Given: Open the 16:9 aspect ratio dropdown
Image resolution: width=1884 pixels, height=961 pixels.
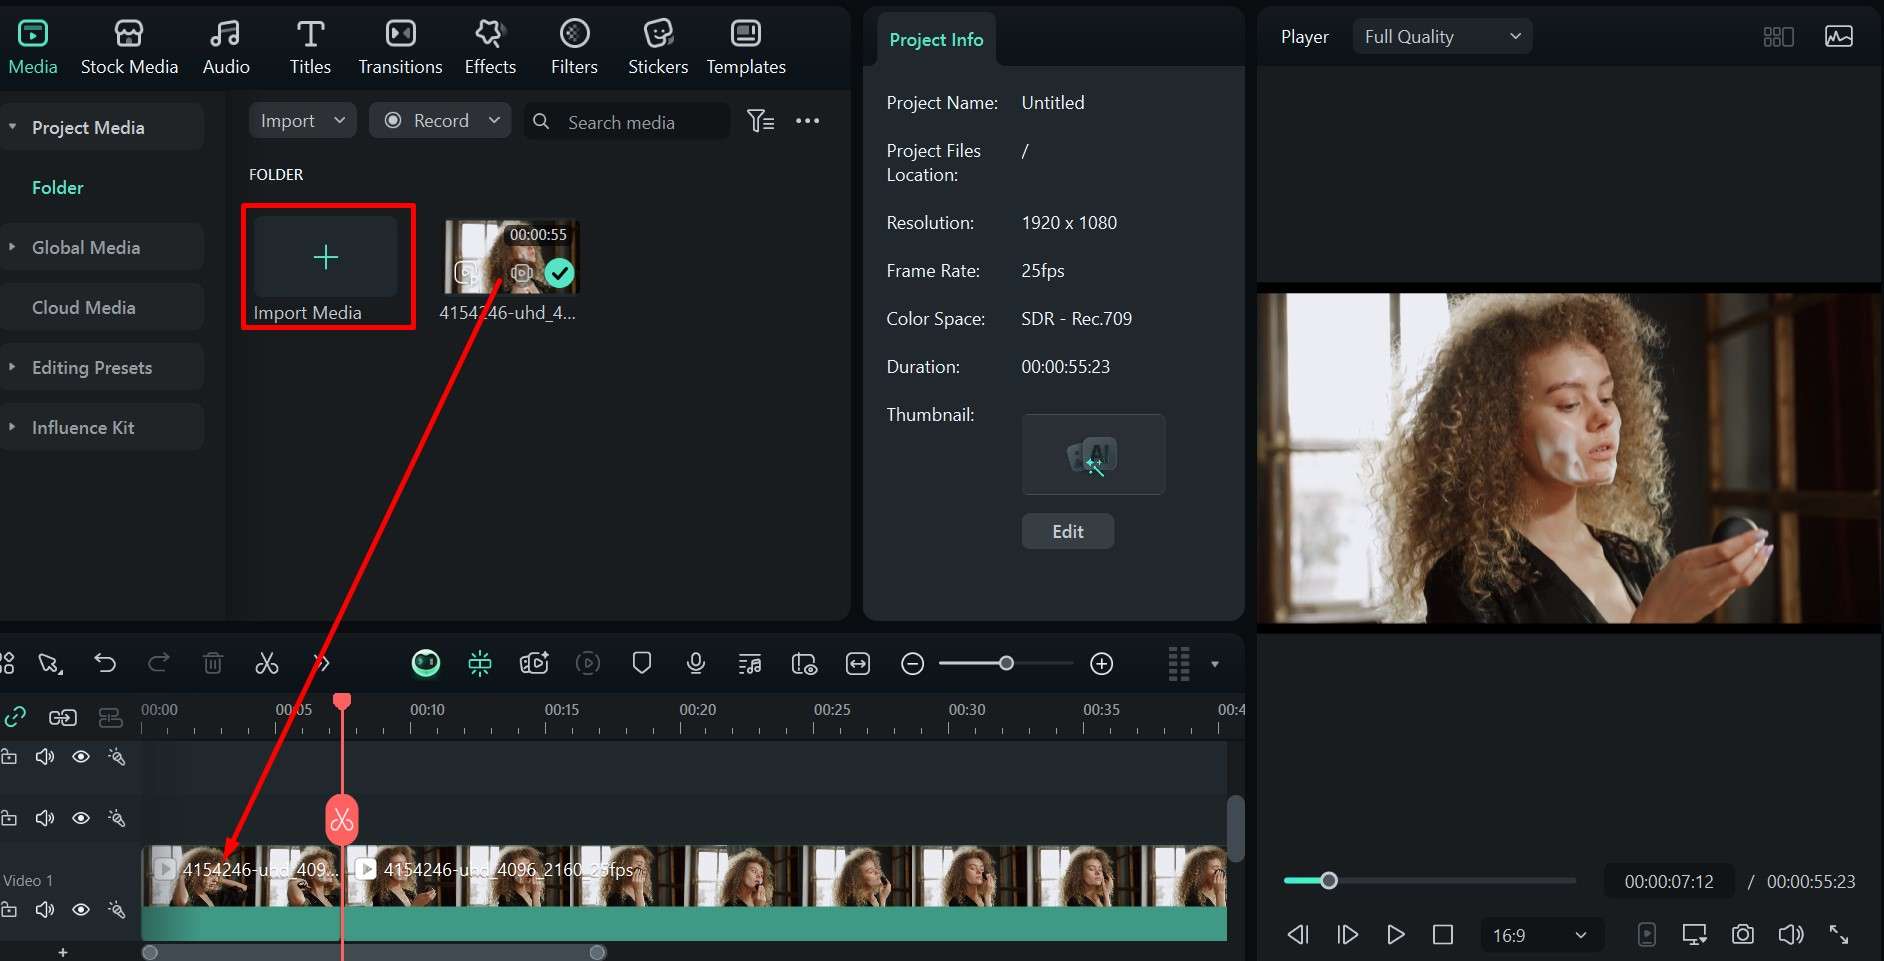Looking at the screenshot, I should click(1541, 935).
